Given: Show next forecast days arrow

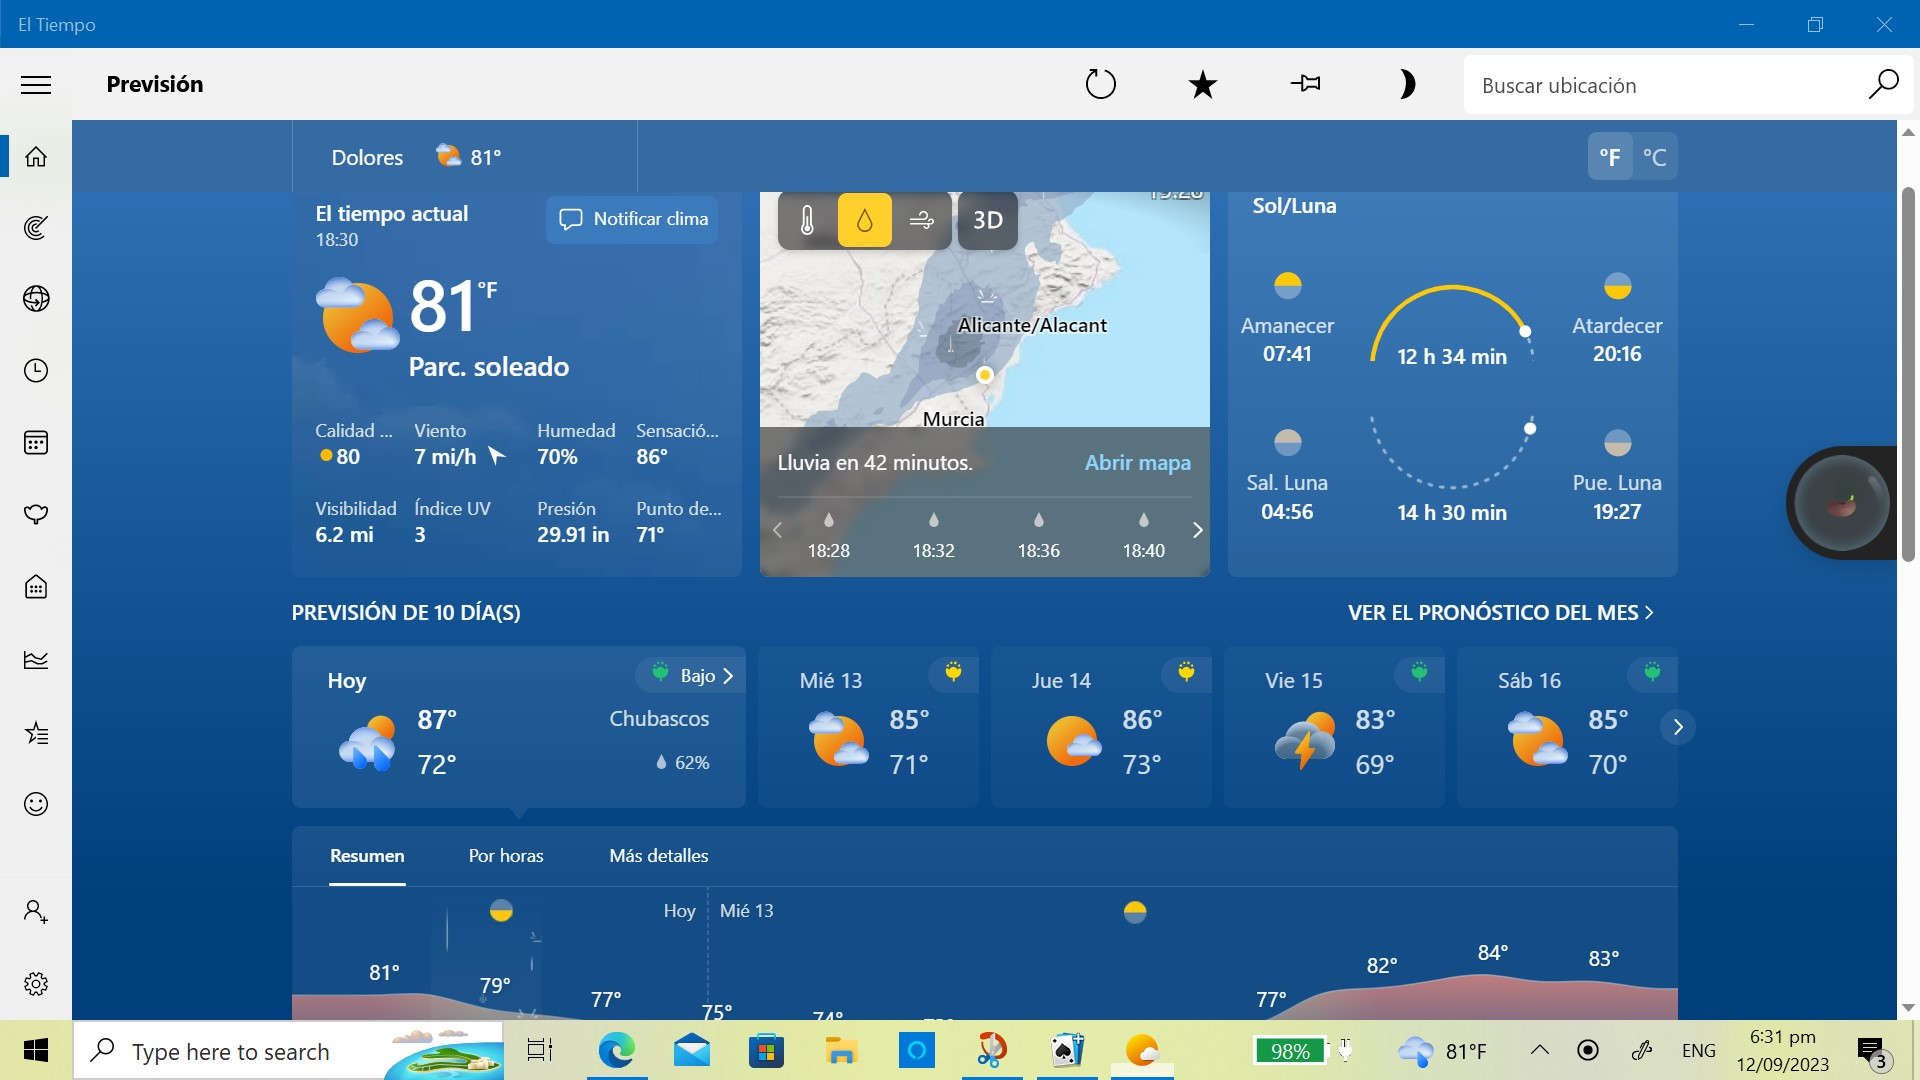Looking at the screenshot, I should coord(1678,727).
